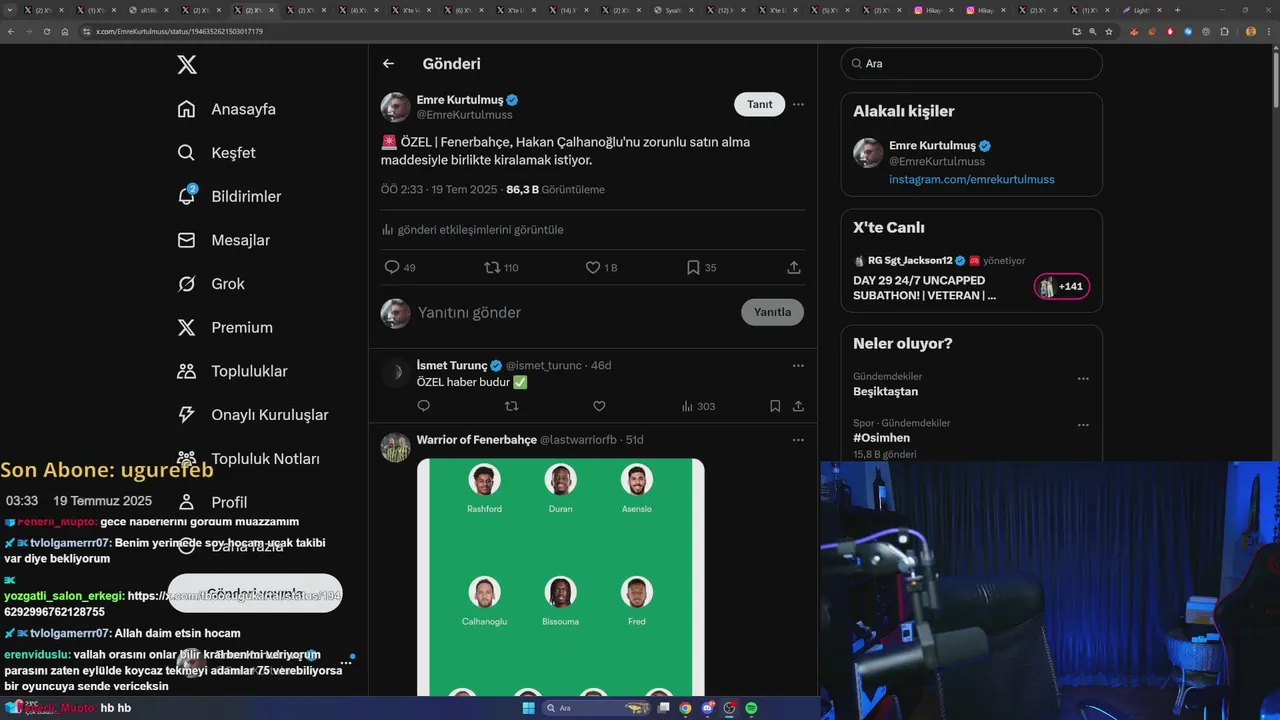
Task: Reply to İsmet Turunç's comment
Action: pos(424,406)
